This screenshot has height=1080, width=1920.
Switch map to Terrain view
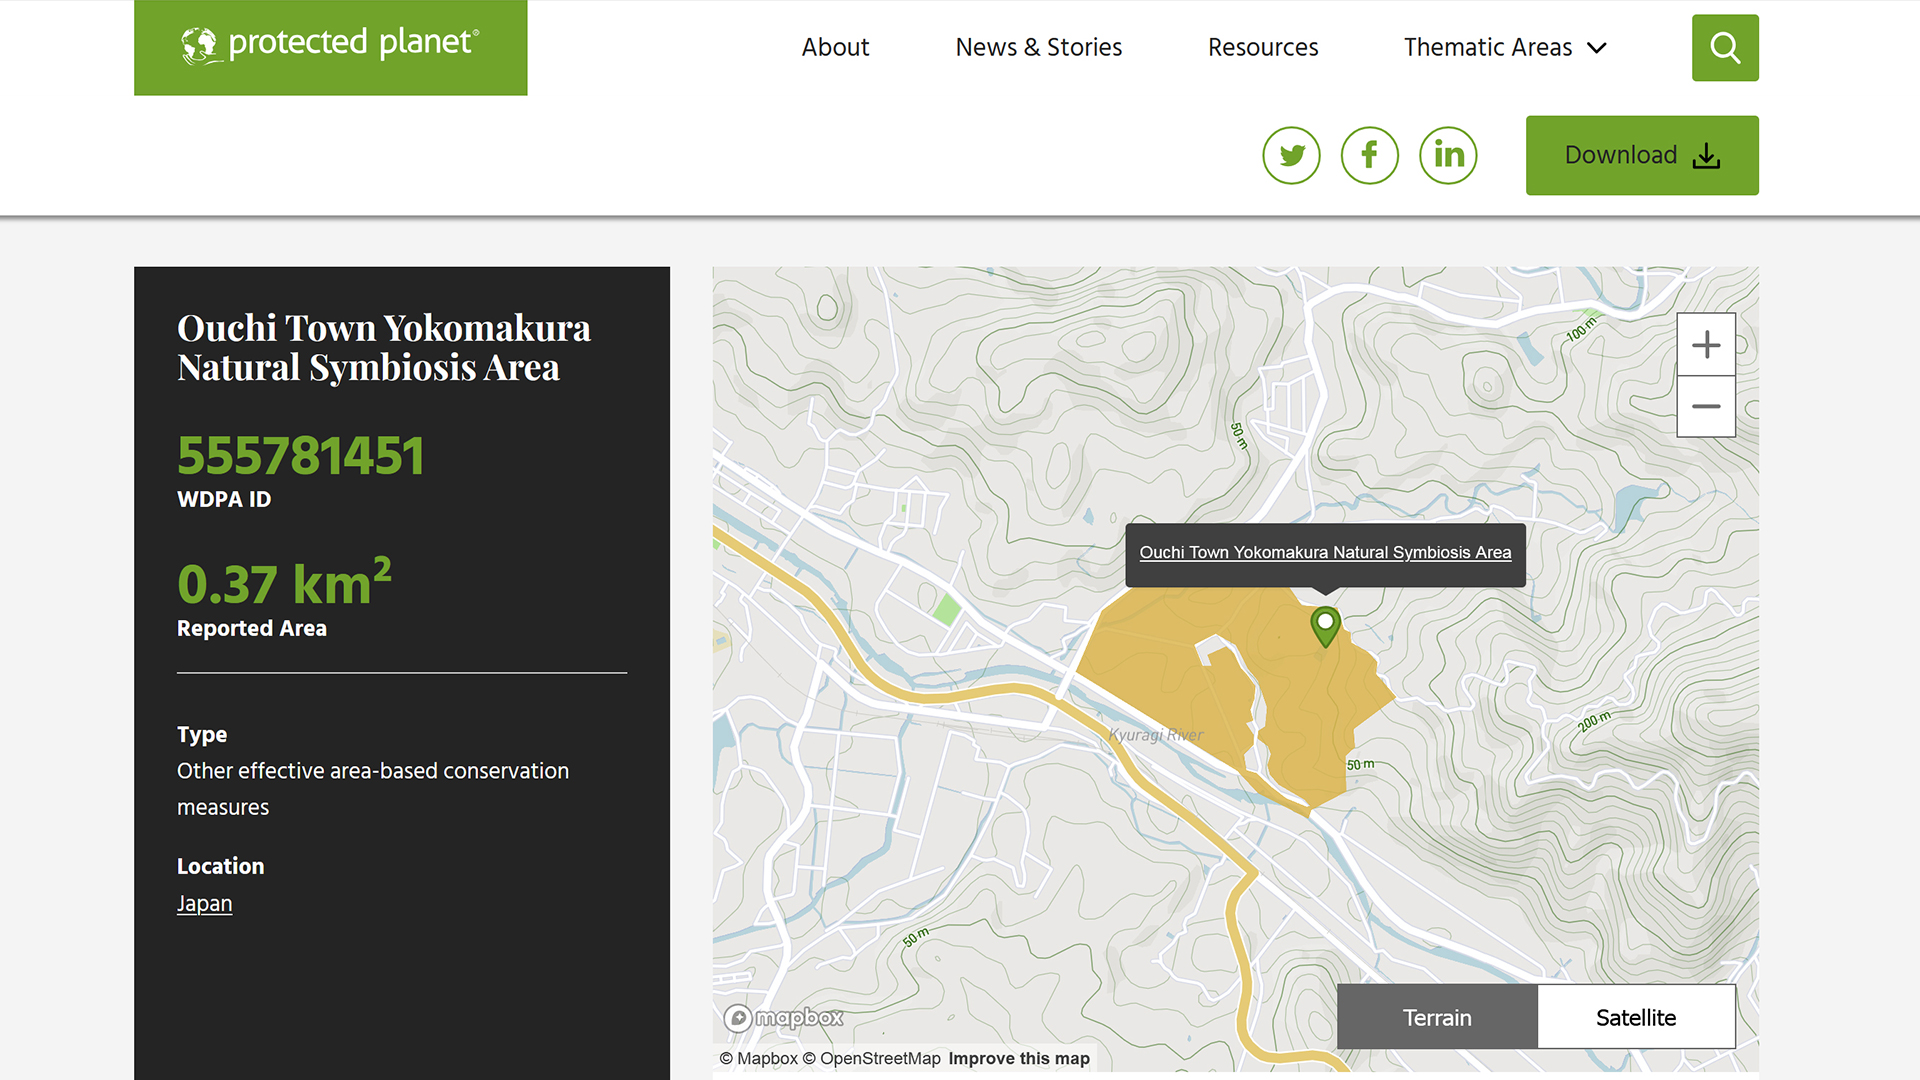tap(1437, 1017)
